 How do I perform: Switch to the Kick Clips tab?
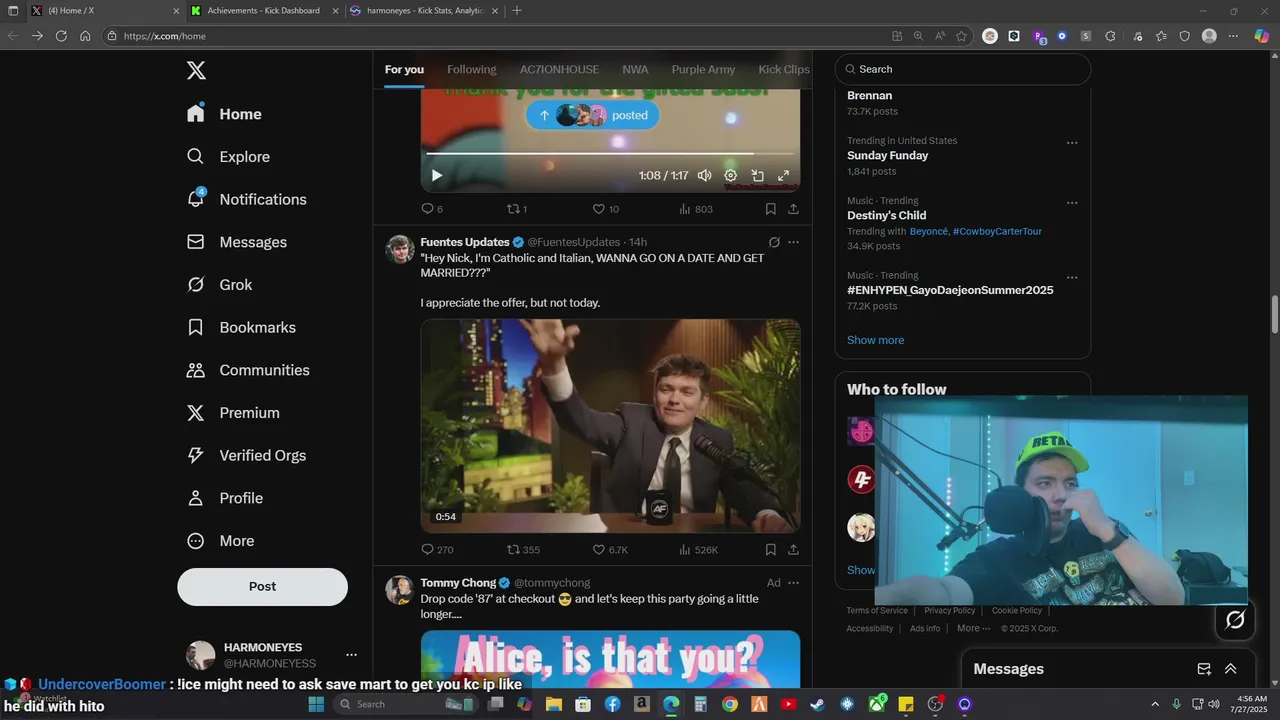[x=784, y=69]
